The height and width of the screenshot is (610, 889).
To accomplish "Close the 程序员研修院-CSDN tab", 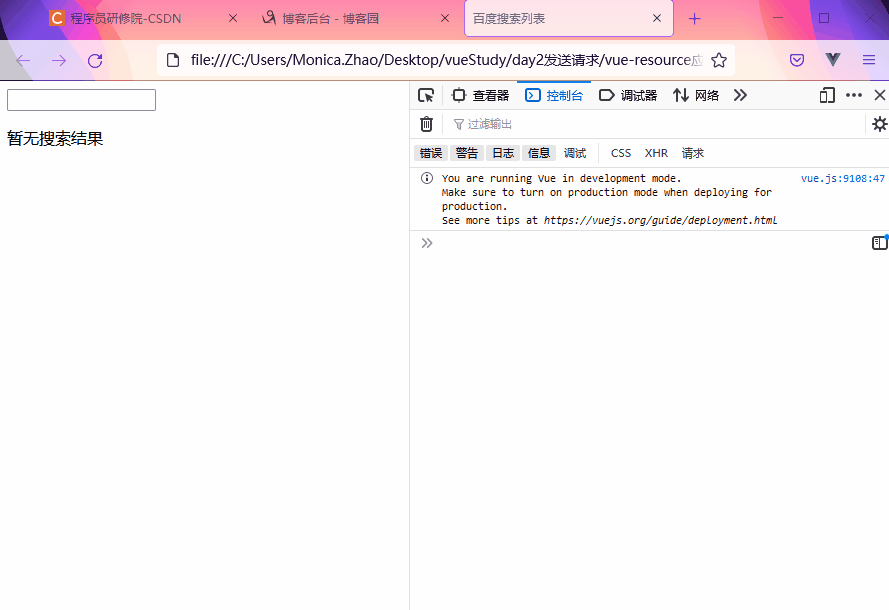I will (x=232, y=19).
